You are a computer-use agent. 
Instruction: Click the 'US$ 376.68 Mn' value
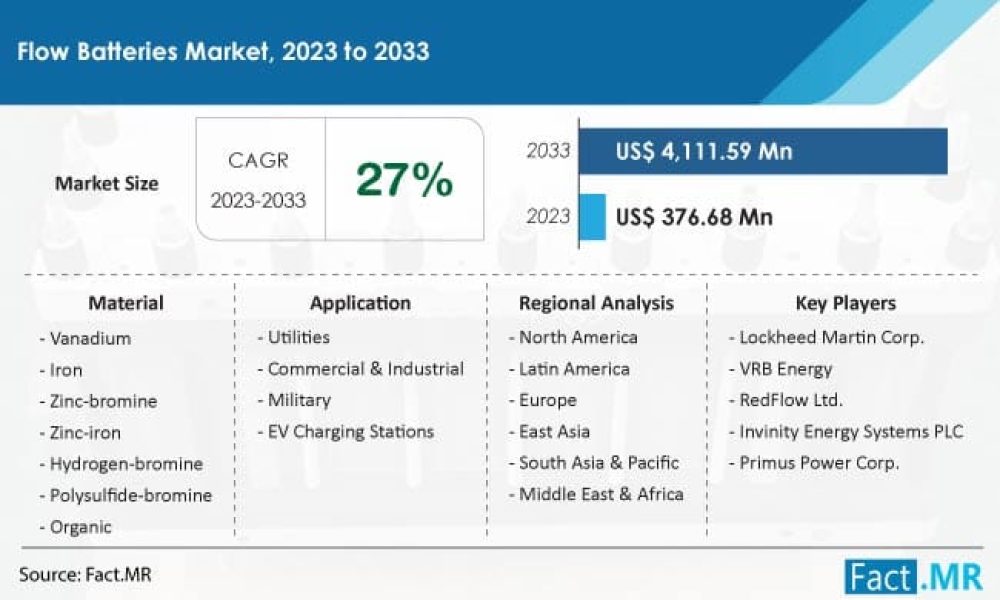(694, 217)
